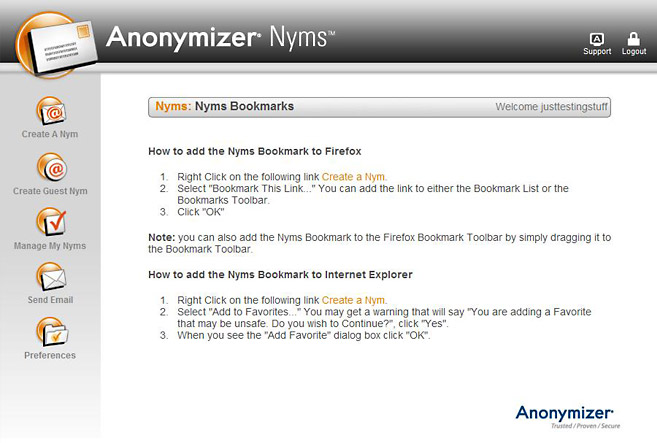Click the "Logout" text label in header
The image size is (657, 443).
point(634,52)
